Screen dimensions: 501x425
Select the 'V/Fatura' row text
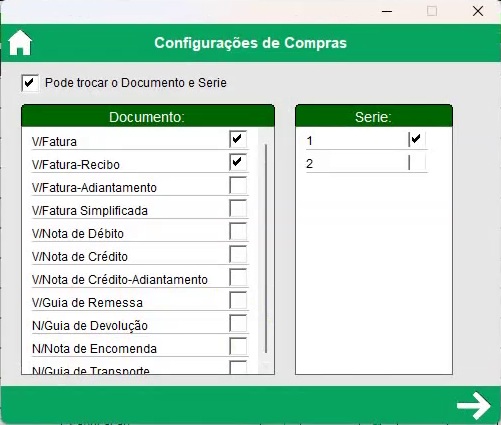click(54, 142)
